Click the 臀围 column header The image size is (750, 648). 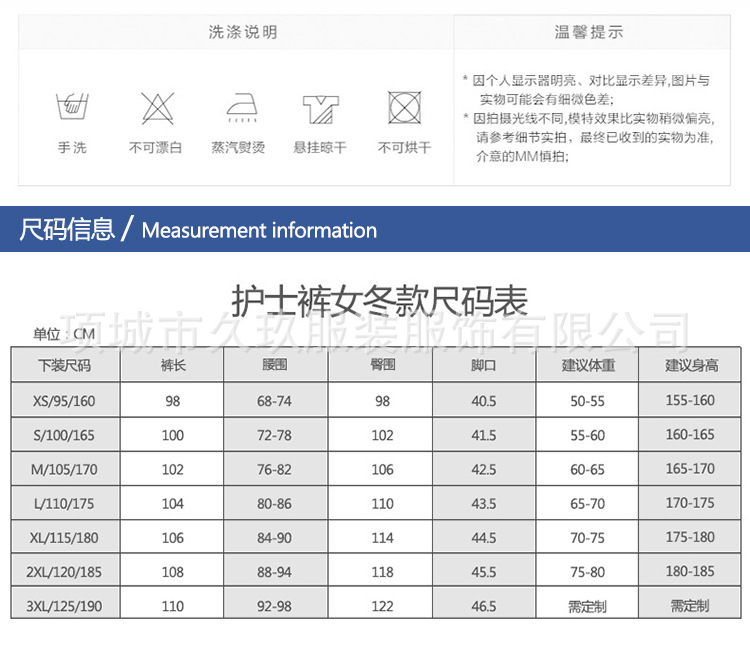tap(383, 365)
